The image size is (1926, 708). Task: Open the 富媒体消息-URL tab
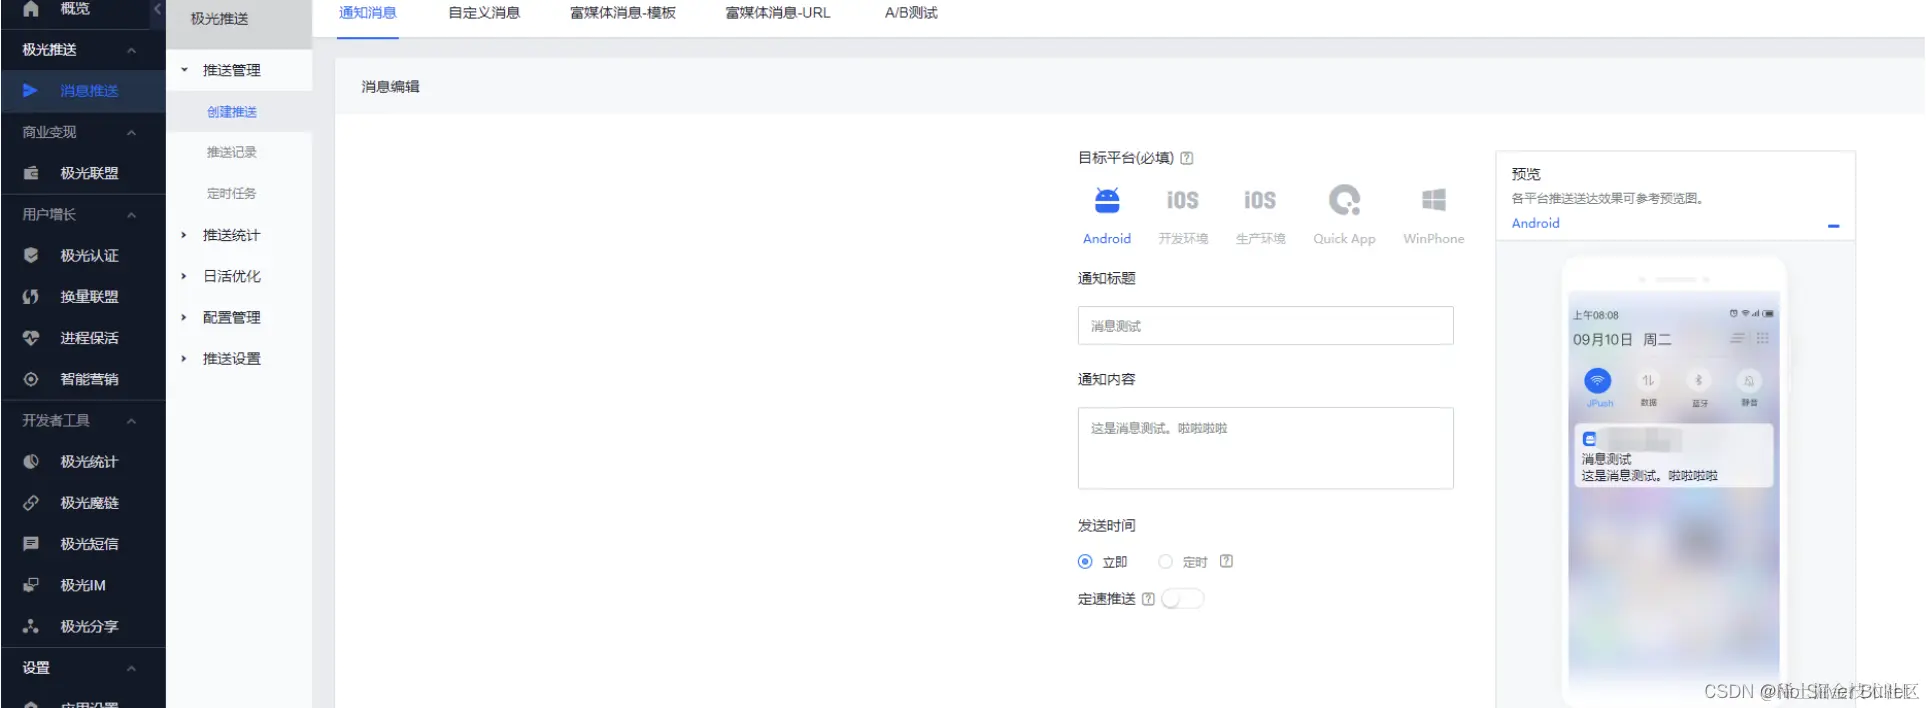pyautogui.click(x=778, y=13)
